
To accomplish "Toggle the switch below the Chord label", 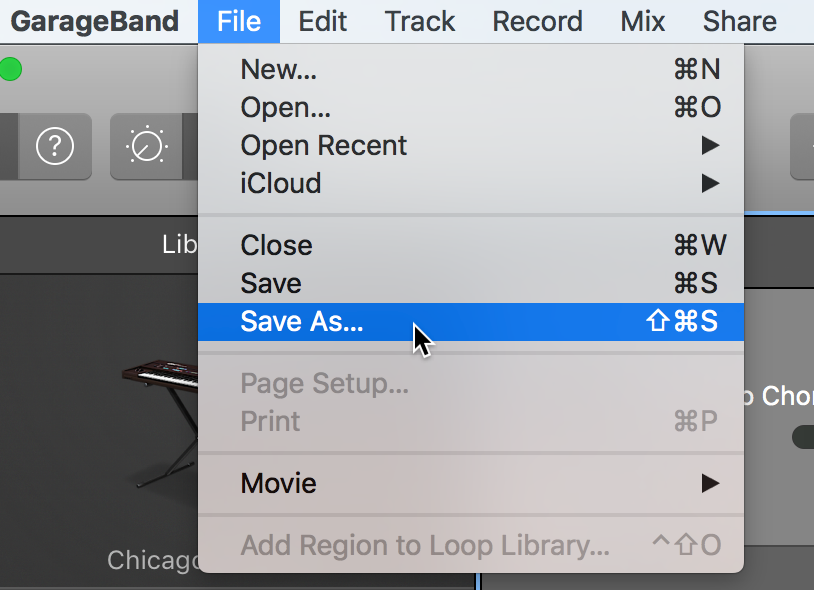I will pos(803,436).
